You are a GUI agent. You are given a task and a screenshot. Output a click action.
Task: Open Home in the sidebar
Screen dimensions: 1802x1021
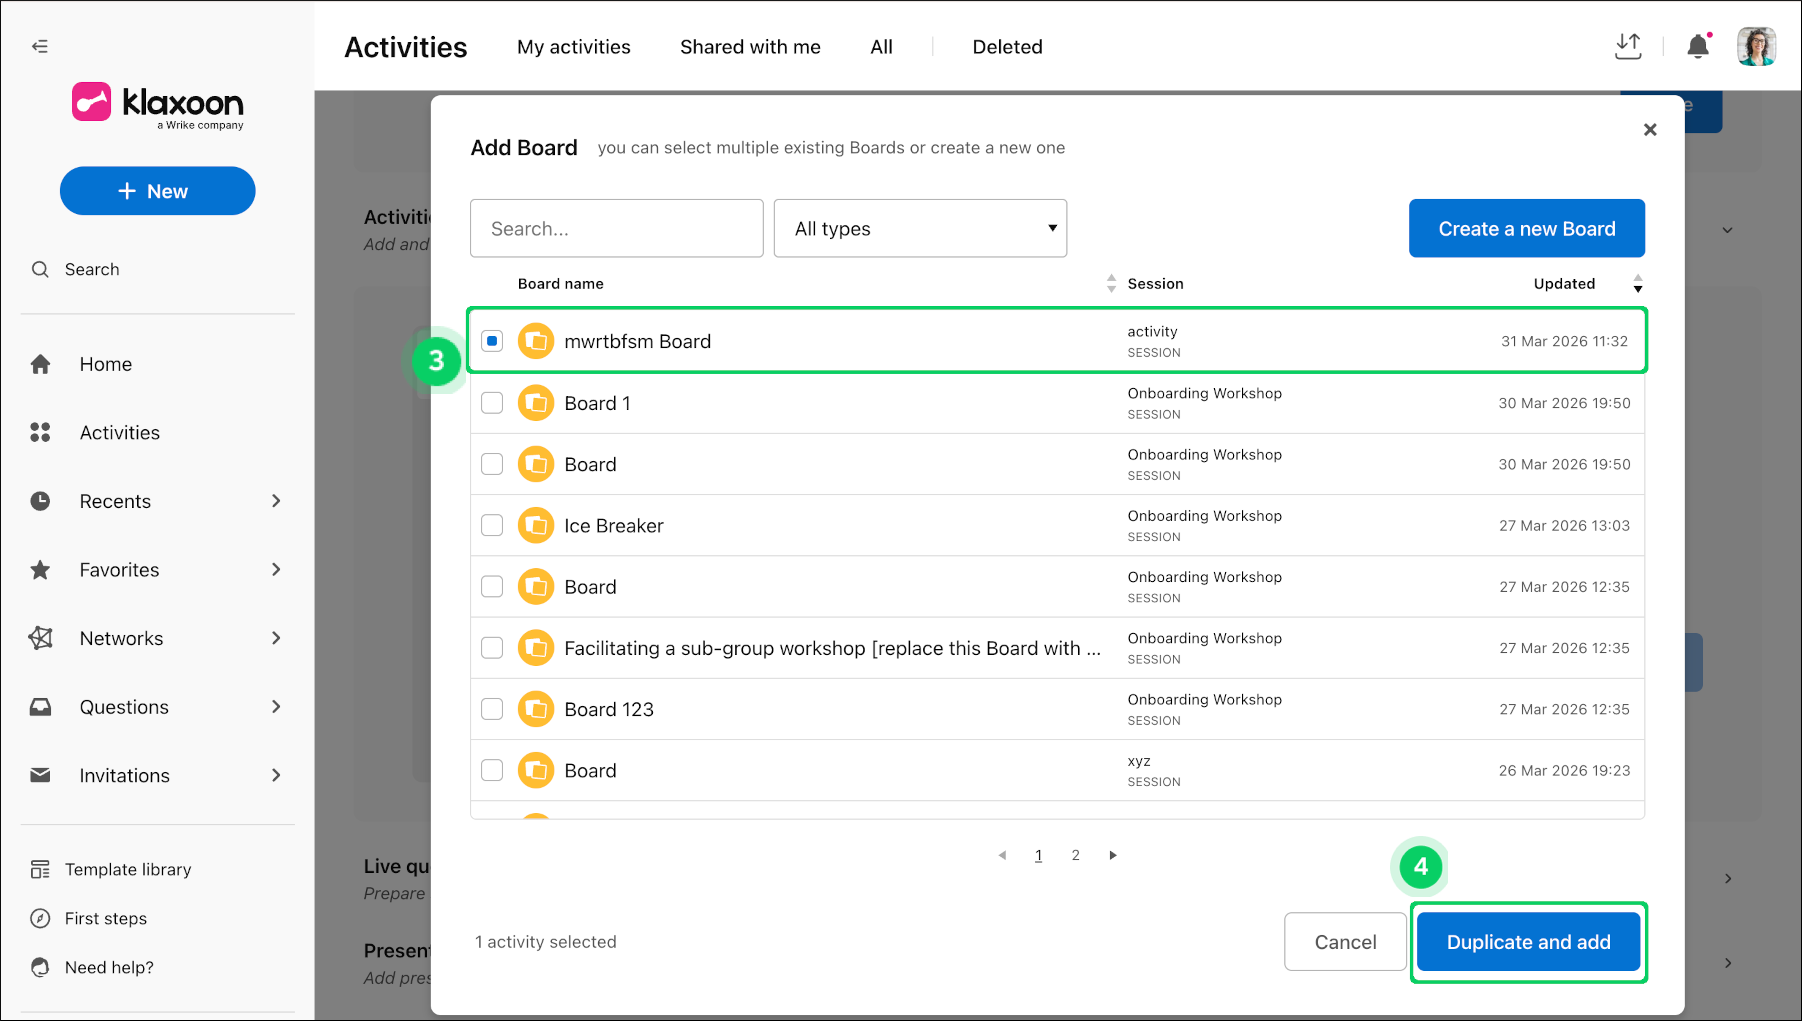(x=106, y=364)
